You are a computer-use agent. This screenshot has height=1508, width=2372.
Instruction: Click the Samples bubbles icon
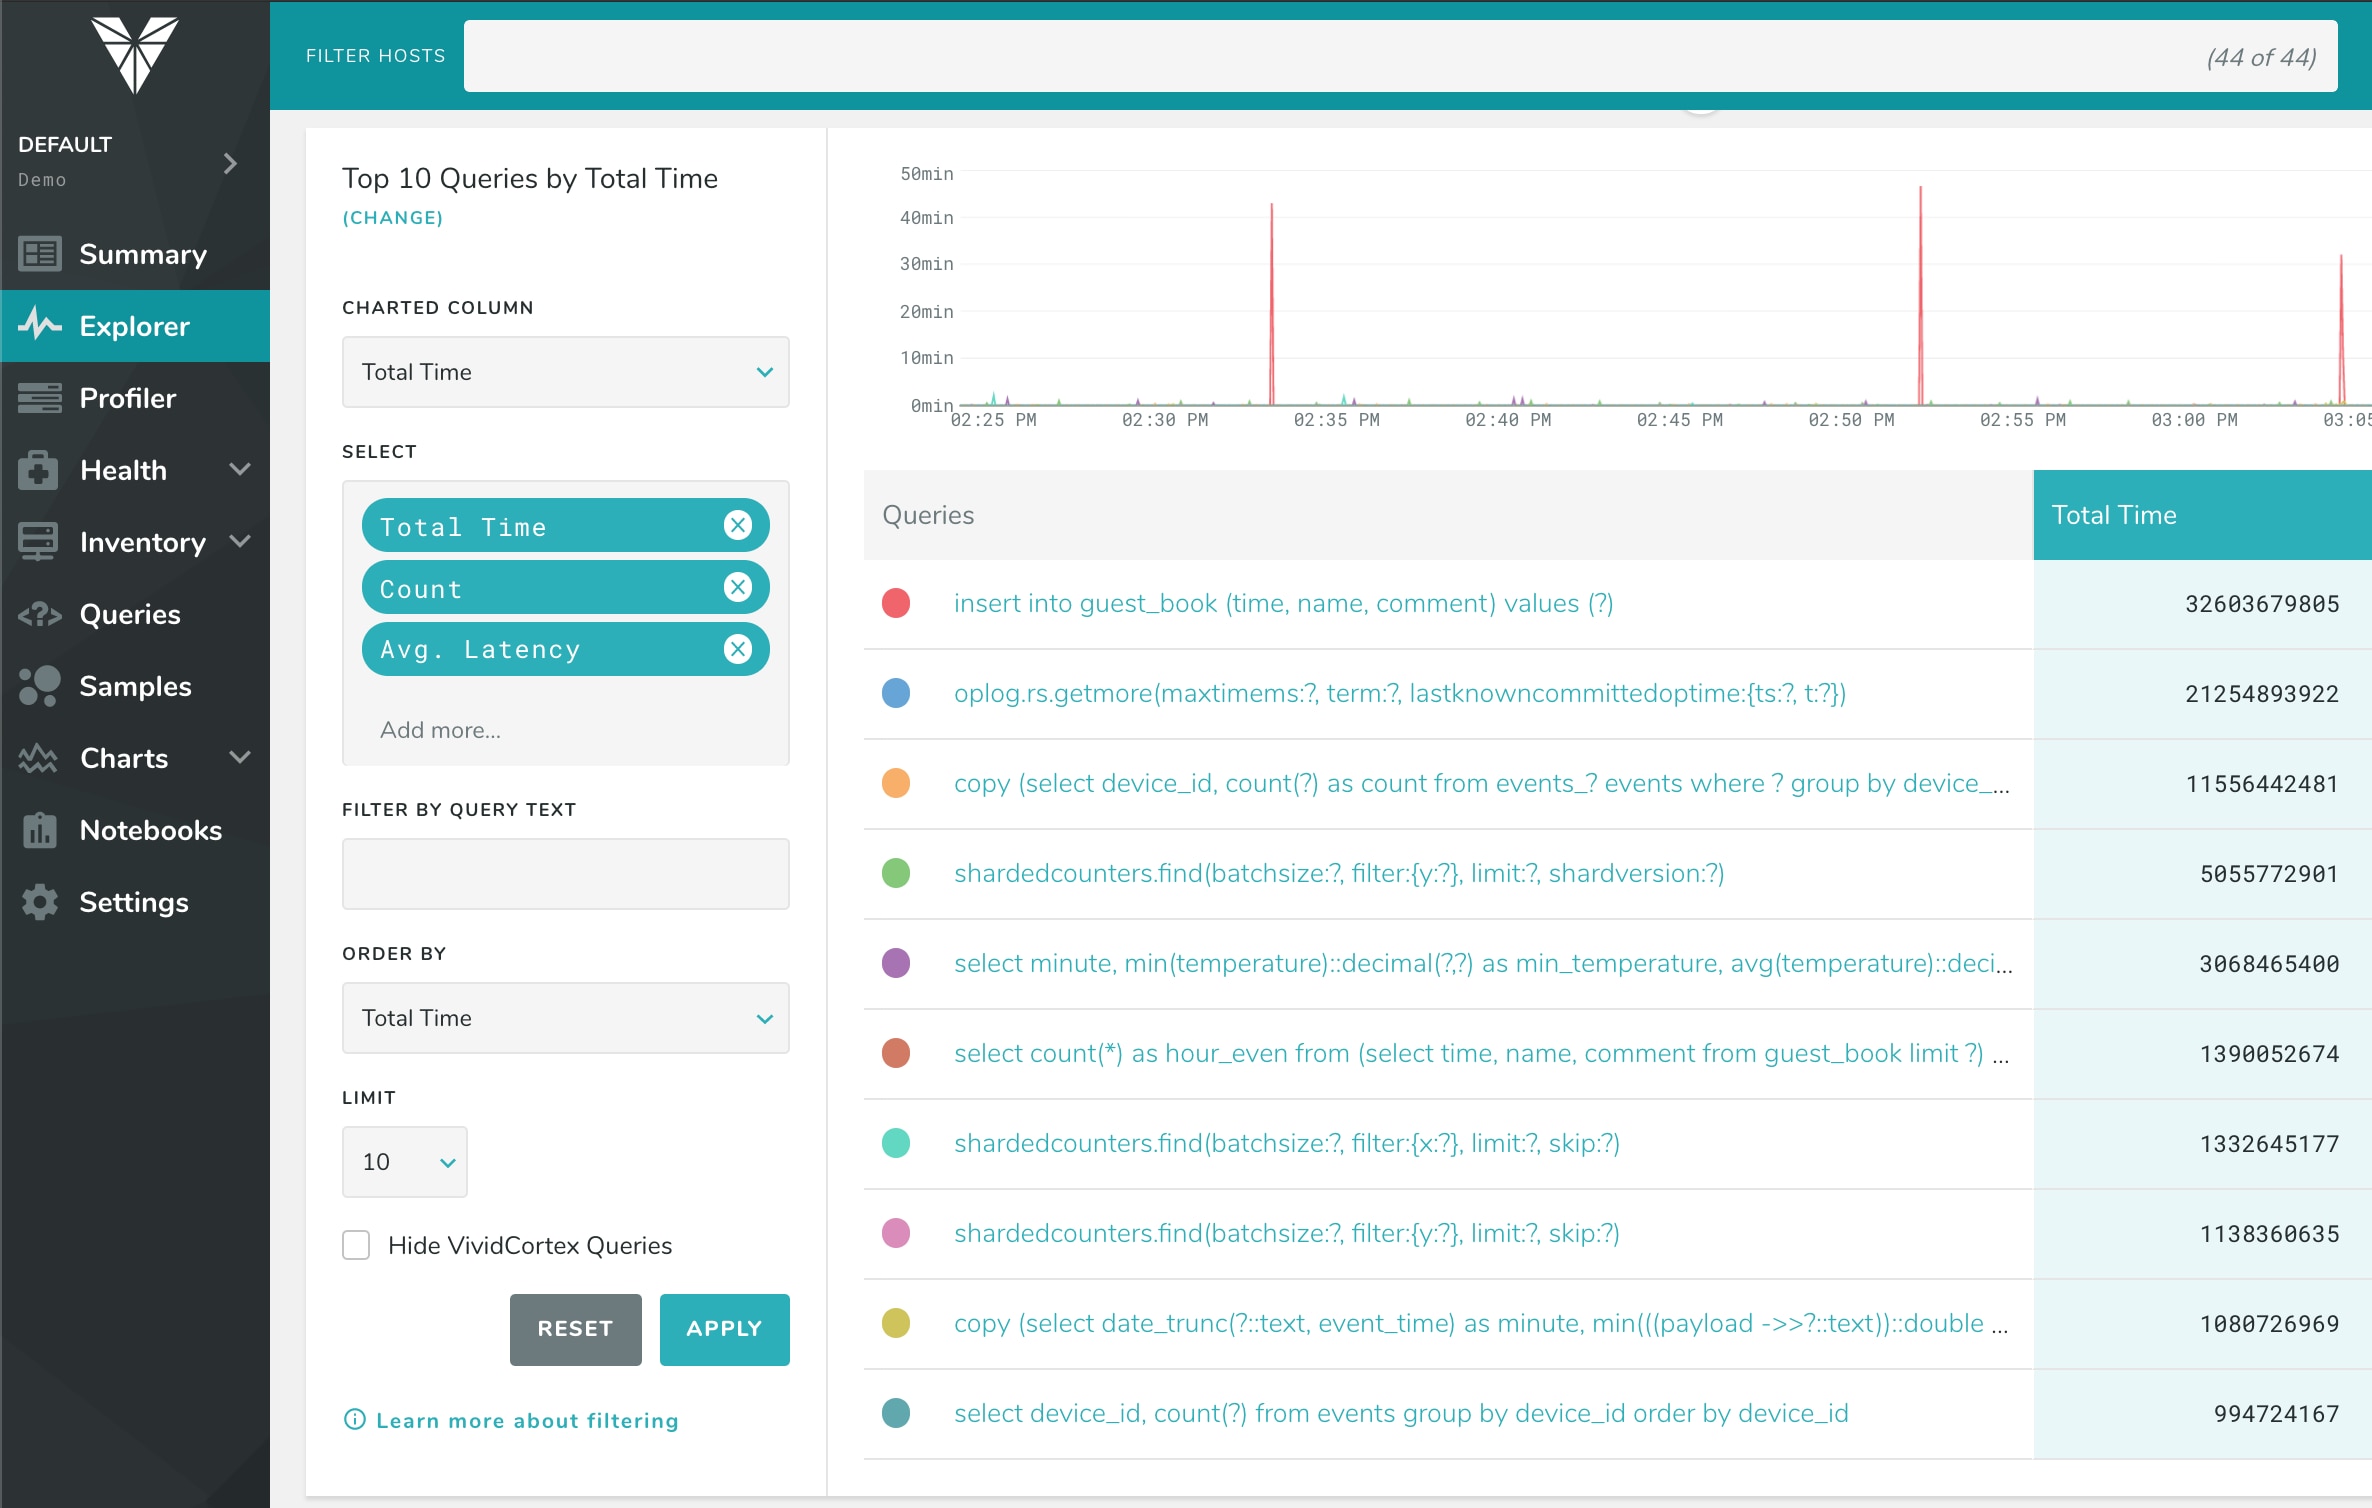pos(40,686)
